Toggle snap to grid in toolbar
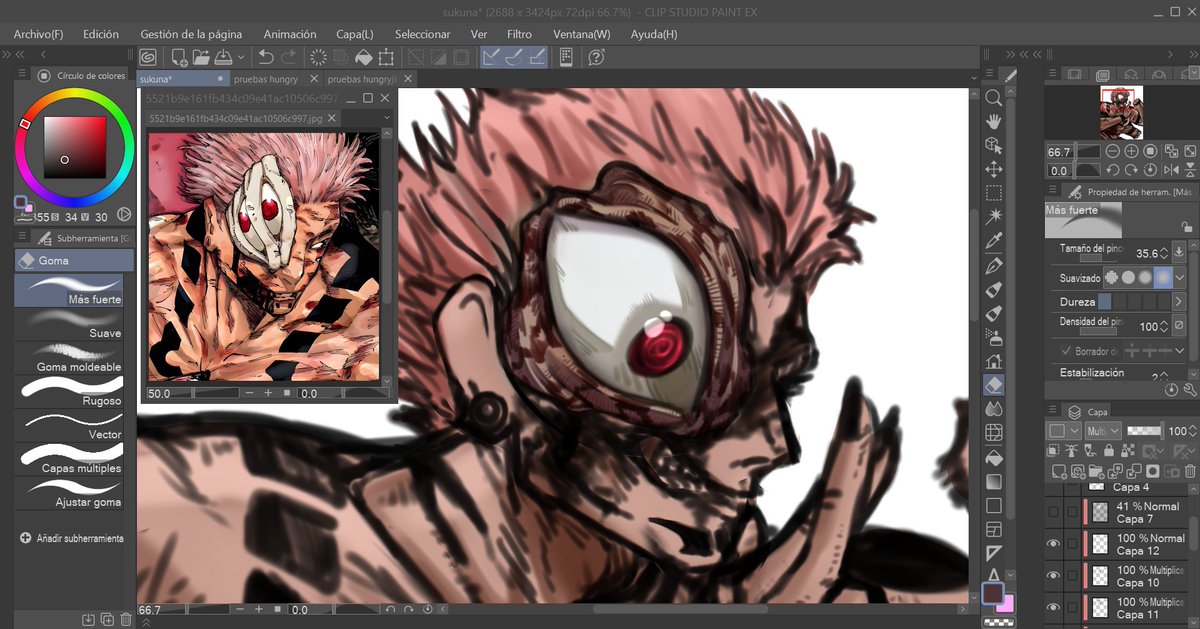This screenshot has width=1200, height=629. [x=536, y=57]
